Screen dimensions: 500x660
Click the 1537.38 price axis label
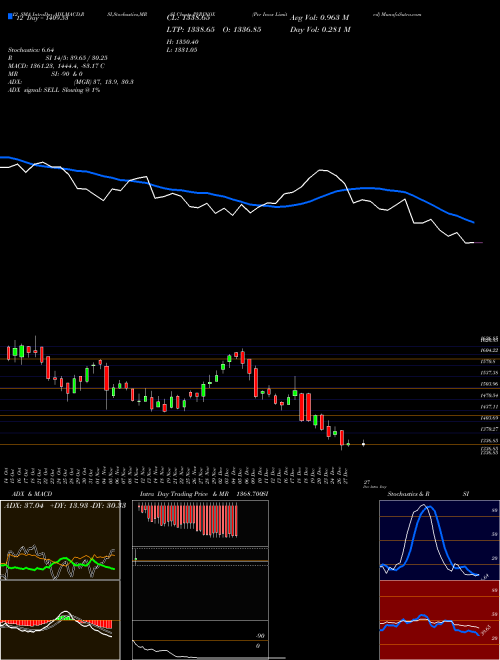489,373
